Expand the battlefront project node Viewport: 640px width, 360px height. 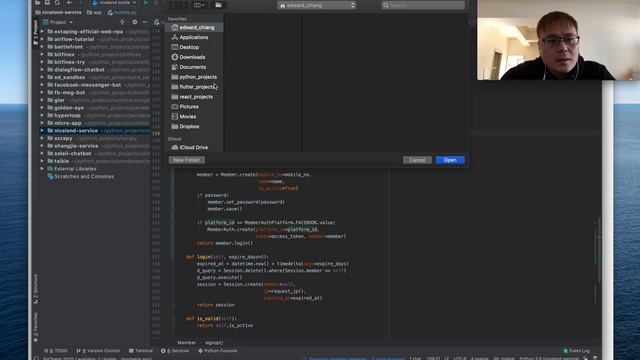tap(42, 47)
